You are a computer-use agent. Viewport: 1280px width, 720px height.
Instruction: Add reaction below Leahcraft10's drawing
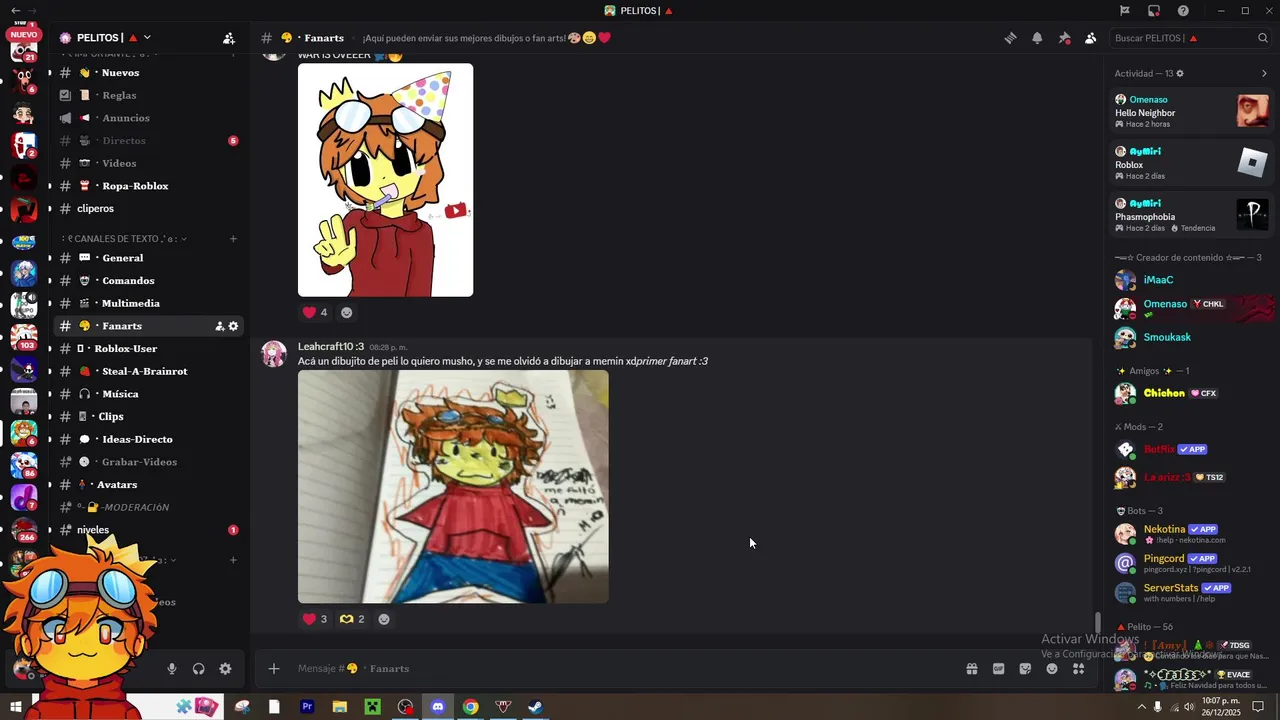pyautogui.click(x=384, y=619)
